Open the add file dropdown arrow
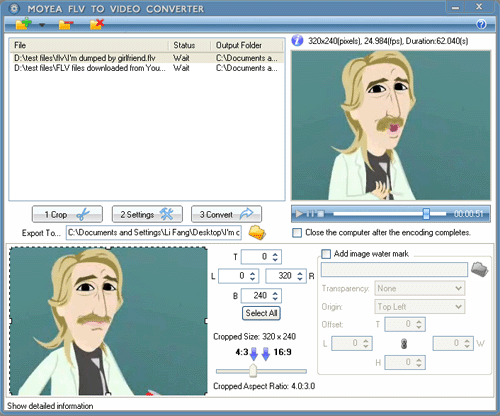Viewport: 500px width, 416px height. click(x=42, y=25)
